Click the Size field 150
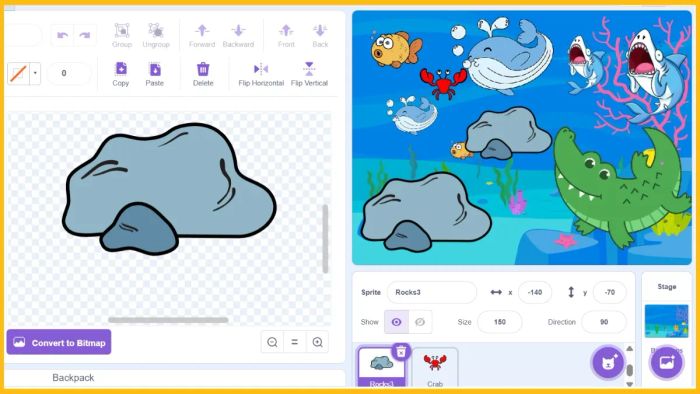Viewport: 700px width, 394px height. pos(500,322)
